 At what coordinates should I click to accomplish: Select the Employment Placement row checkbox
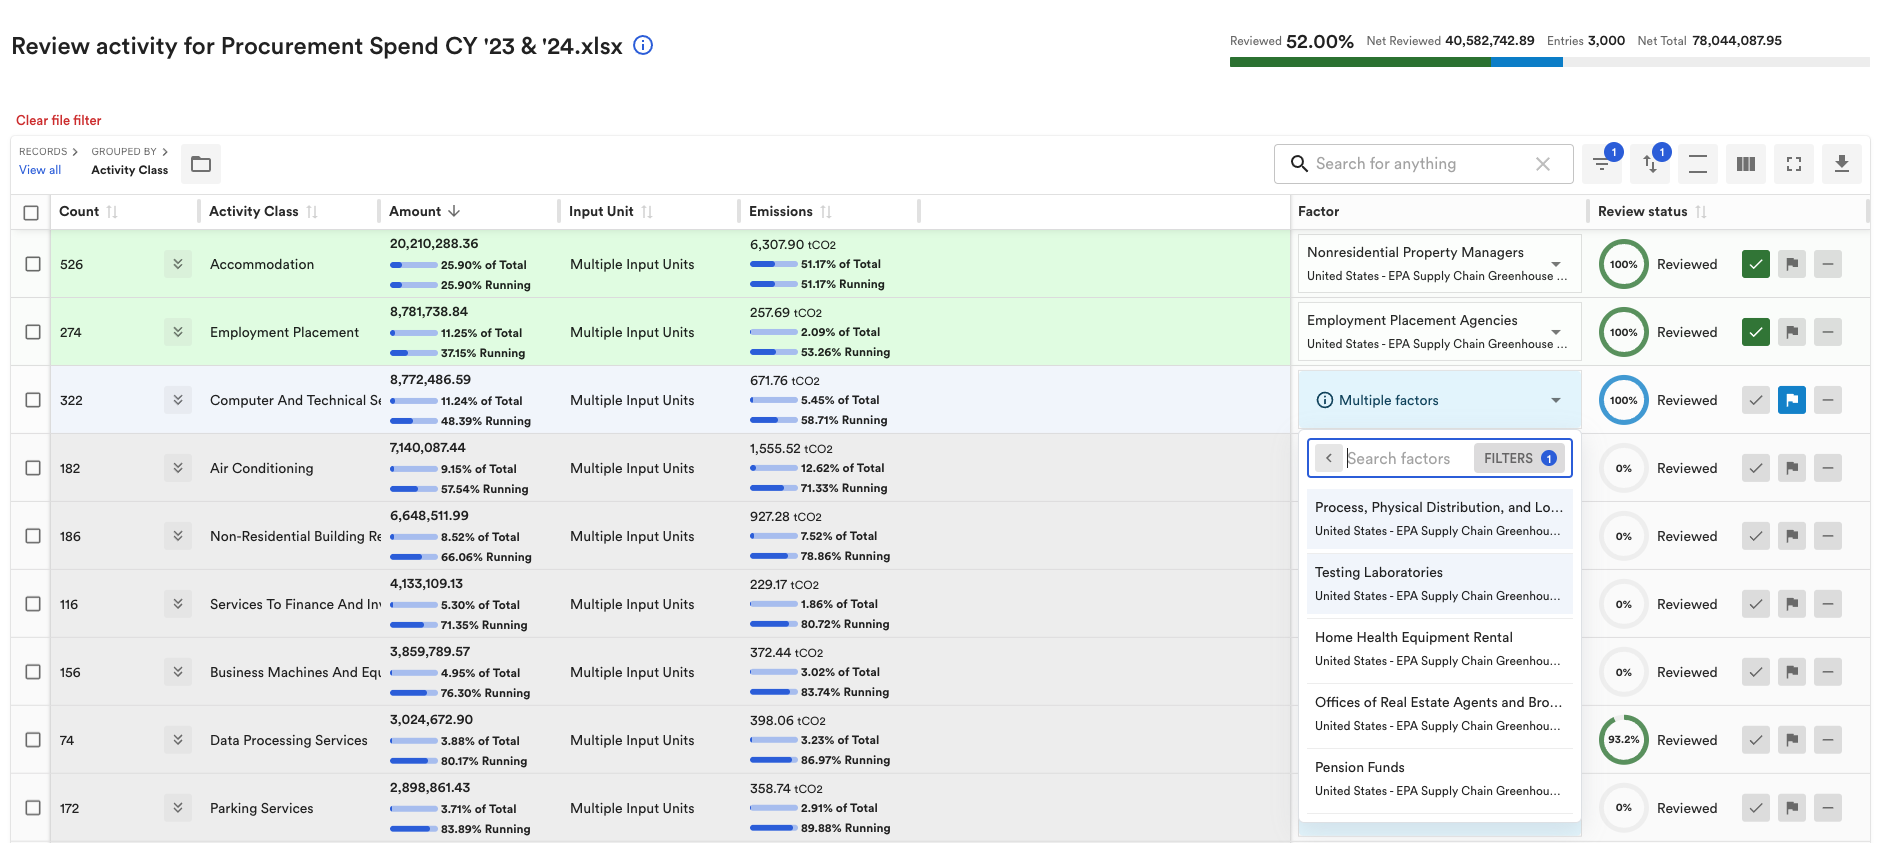tap(33, 332)
